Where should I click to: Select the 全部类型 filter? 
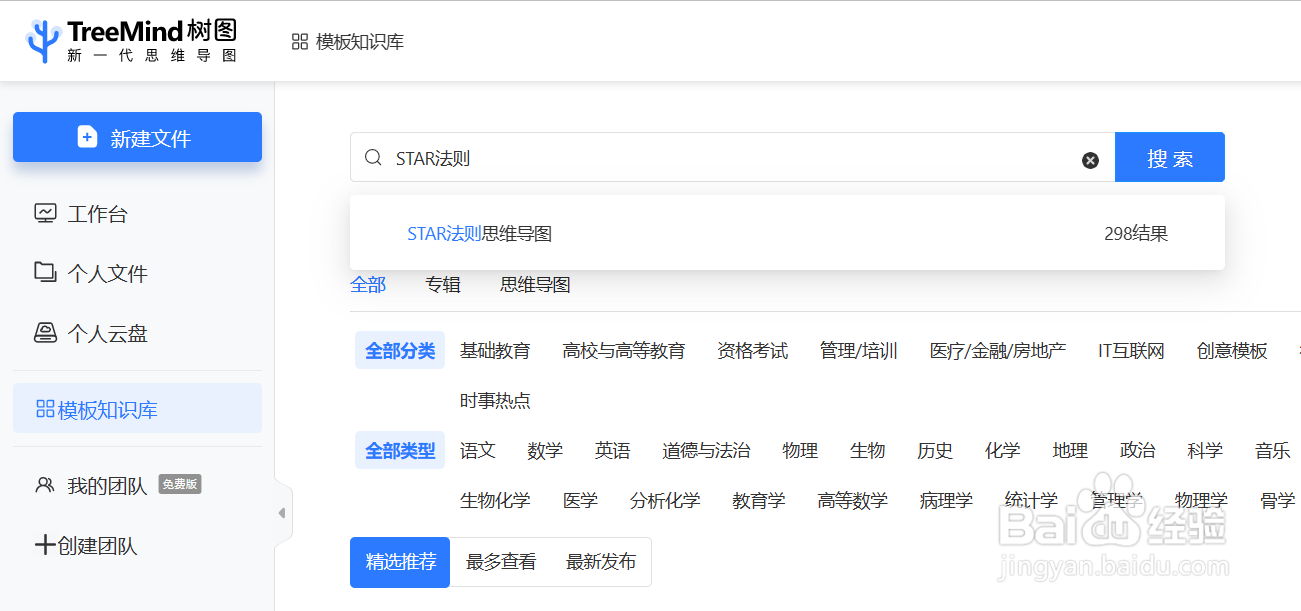[x=400, y=451]
